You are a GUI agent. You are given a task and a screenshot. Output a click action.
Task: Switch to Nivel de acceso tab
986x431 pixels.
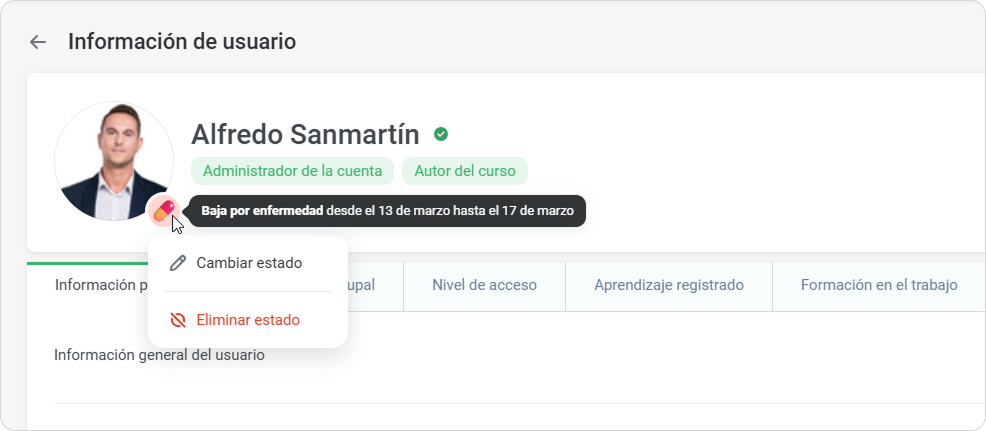pyautogui.click(x=484, y=285)
